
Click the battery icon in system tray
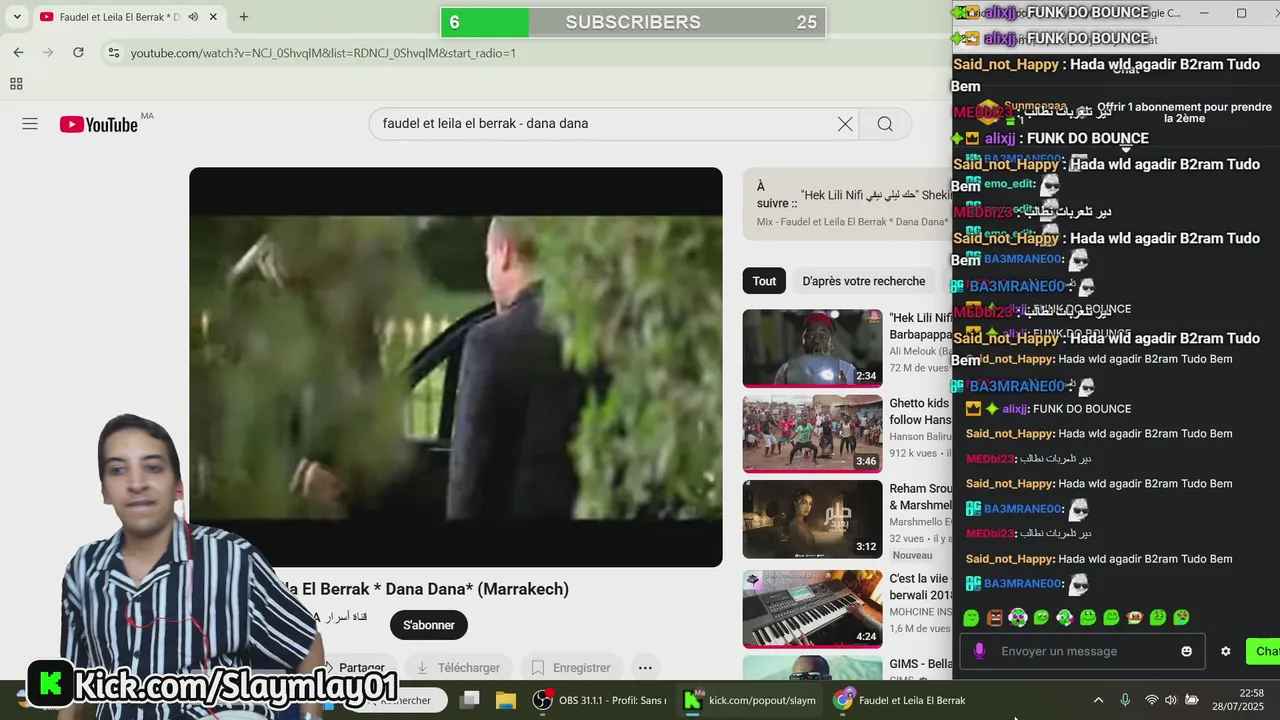[x=1192, y=700]
